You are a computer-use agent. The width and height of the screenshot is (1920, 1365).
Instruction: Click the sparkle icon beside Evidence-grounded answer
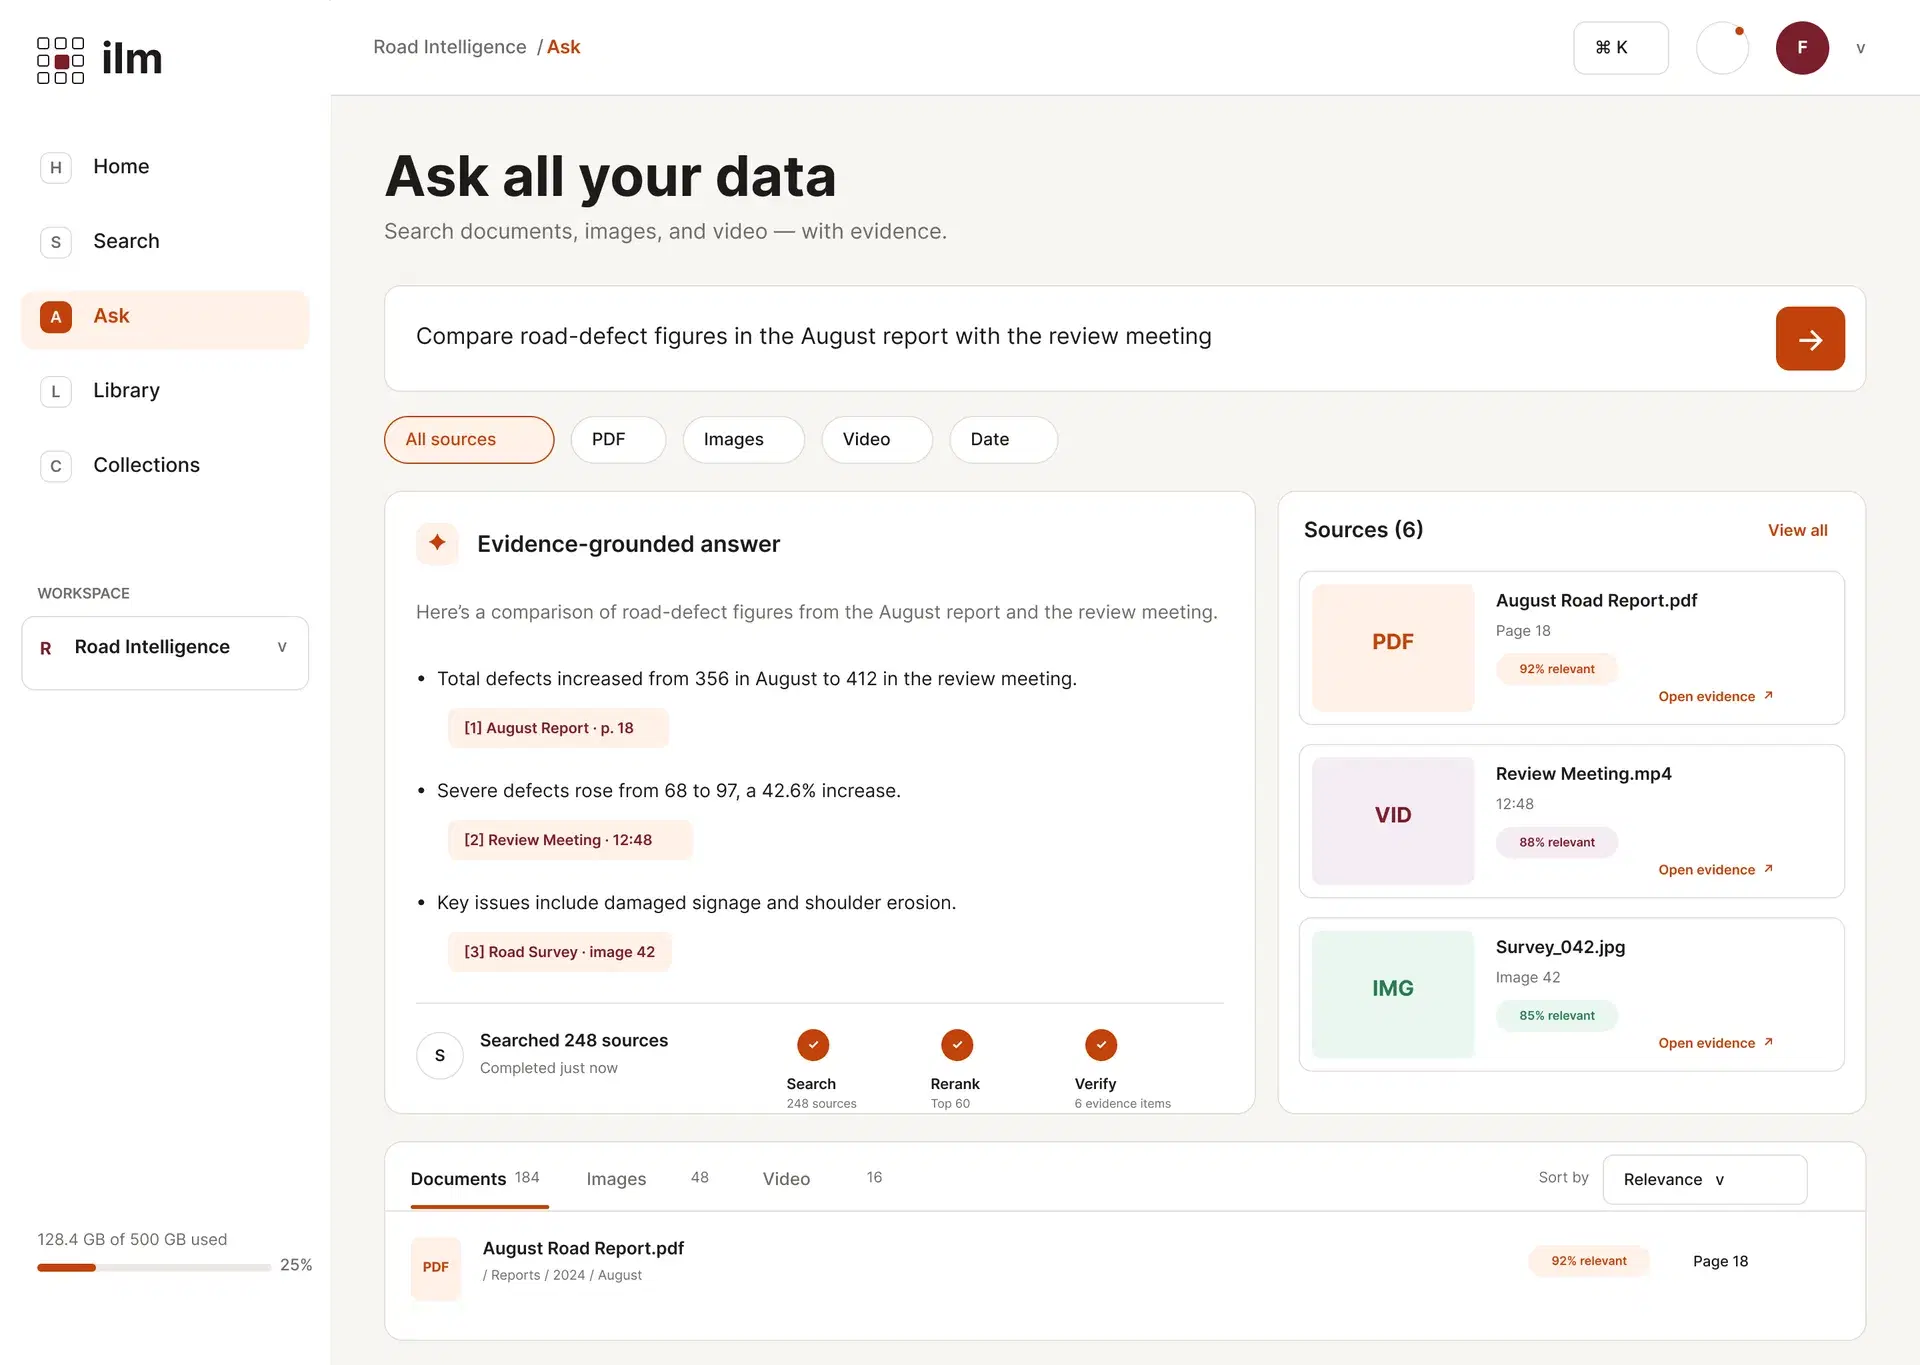coord(437,543)
